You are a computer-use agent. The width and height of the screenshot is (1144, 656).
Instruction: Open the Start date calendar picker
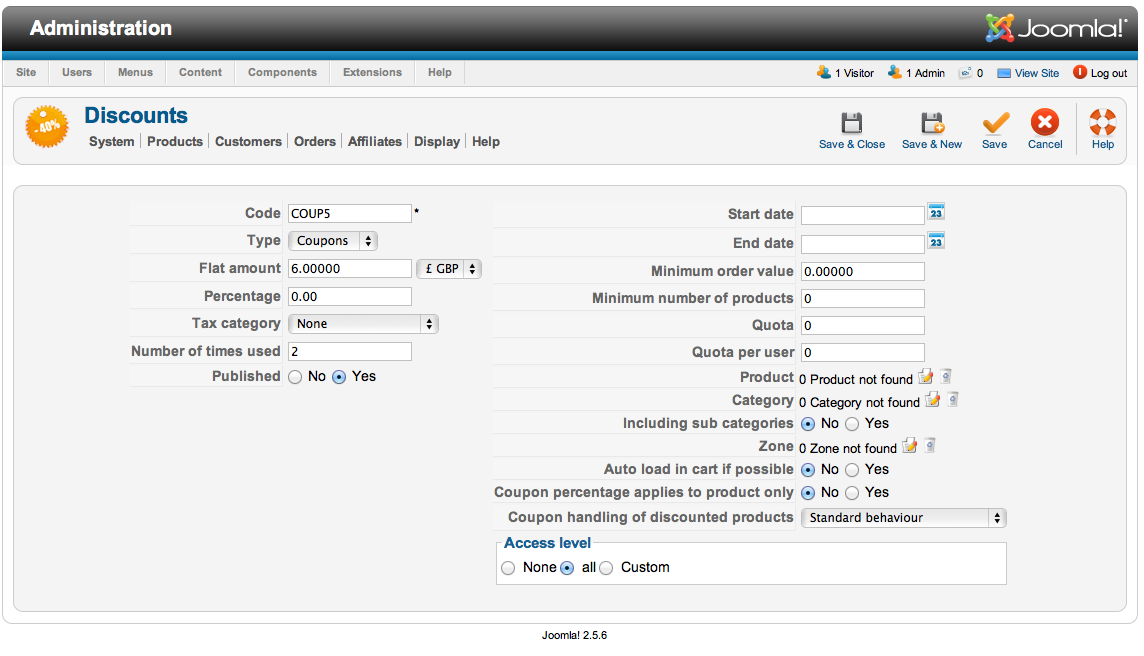point(936,212)
